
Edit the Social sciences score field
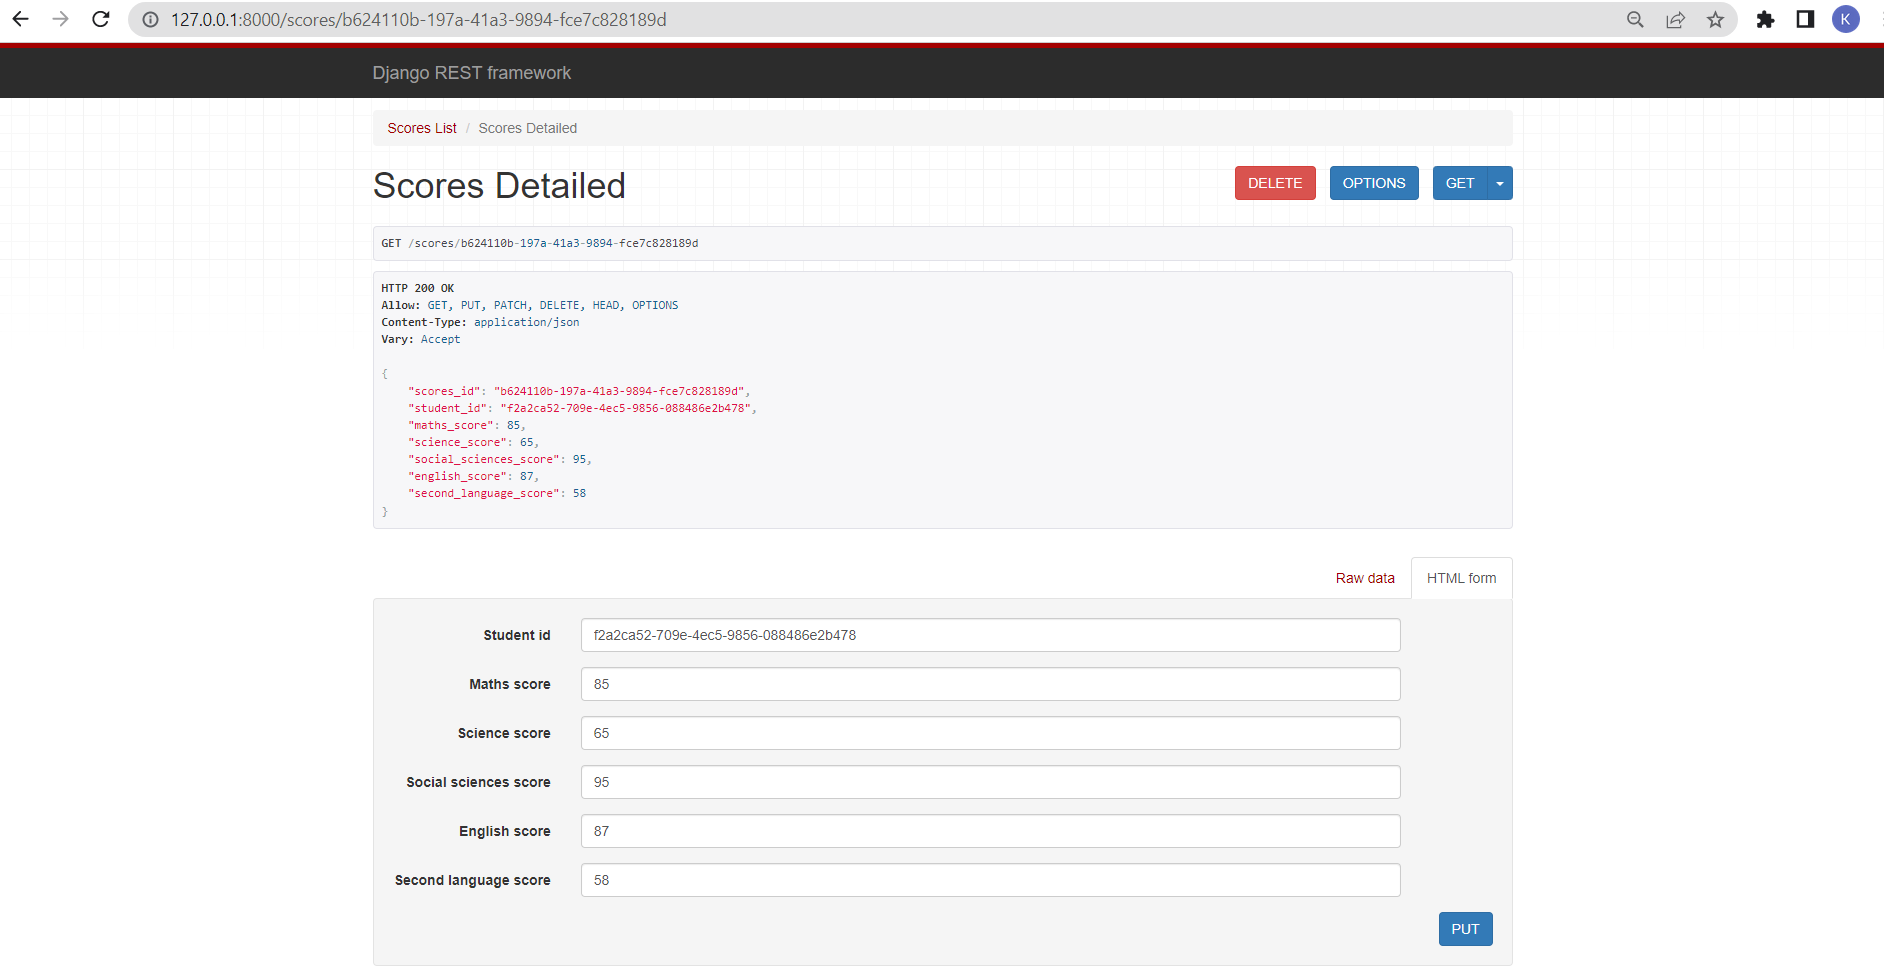pyautogui.click(x=990, y=782)
